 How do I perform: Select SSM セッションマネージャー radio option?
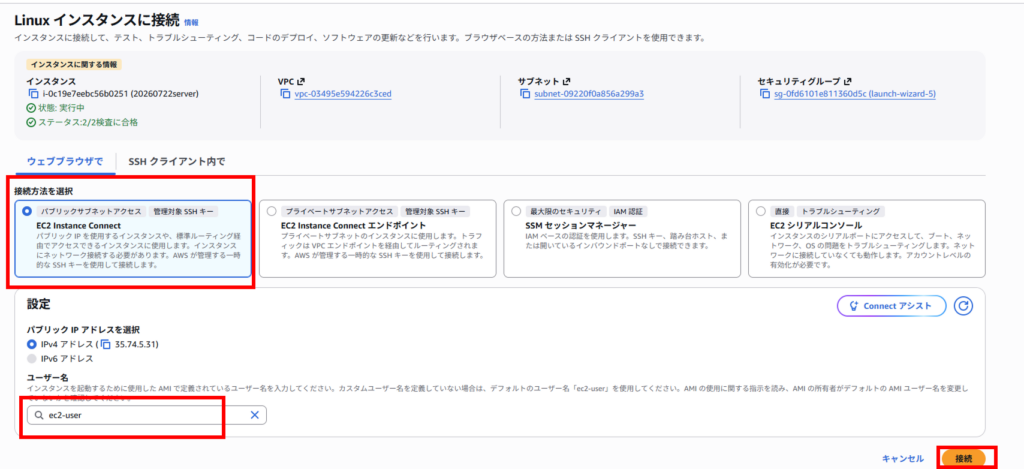pyautogui.click(x=516, y=212)
